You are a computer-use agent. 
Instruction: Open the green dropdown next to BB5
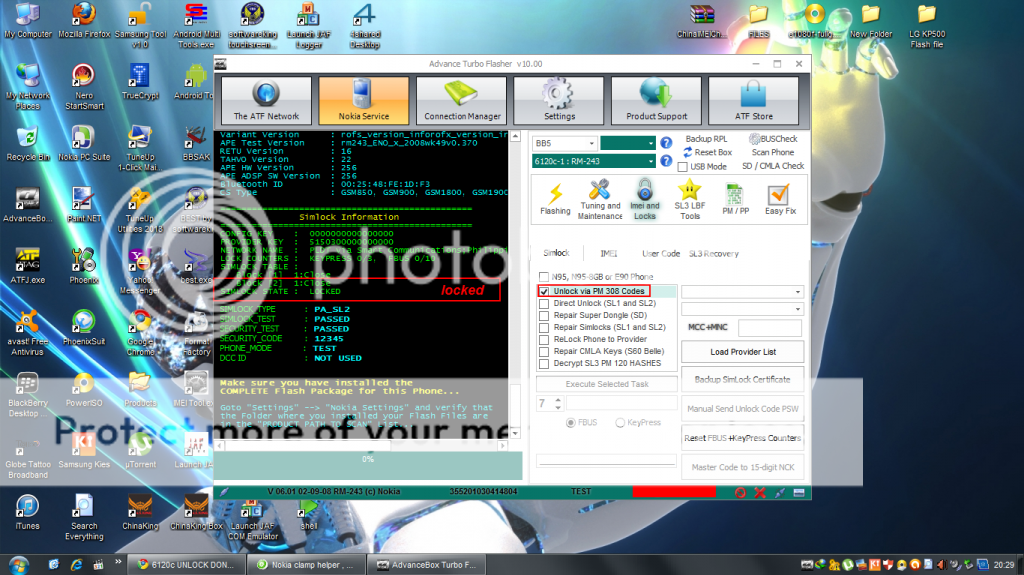pyautogui.click(x=628, y=143)
